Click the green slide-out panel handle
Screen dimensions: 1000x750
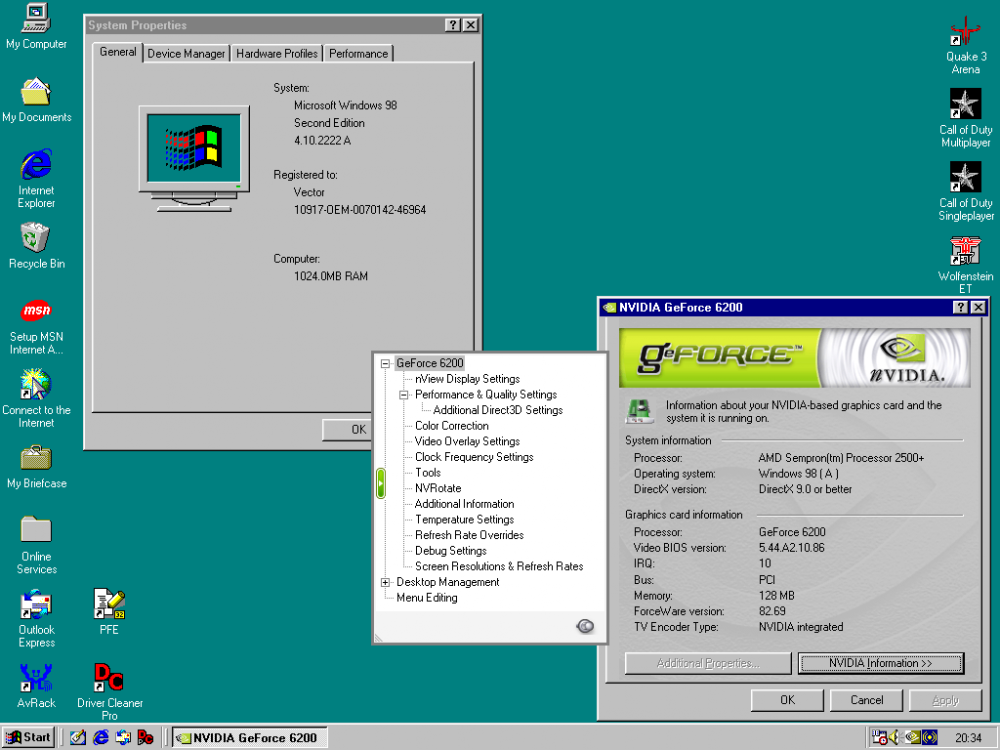coord(381,483)
